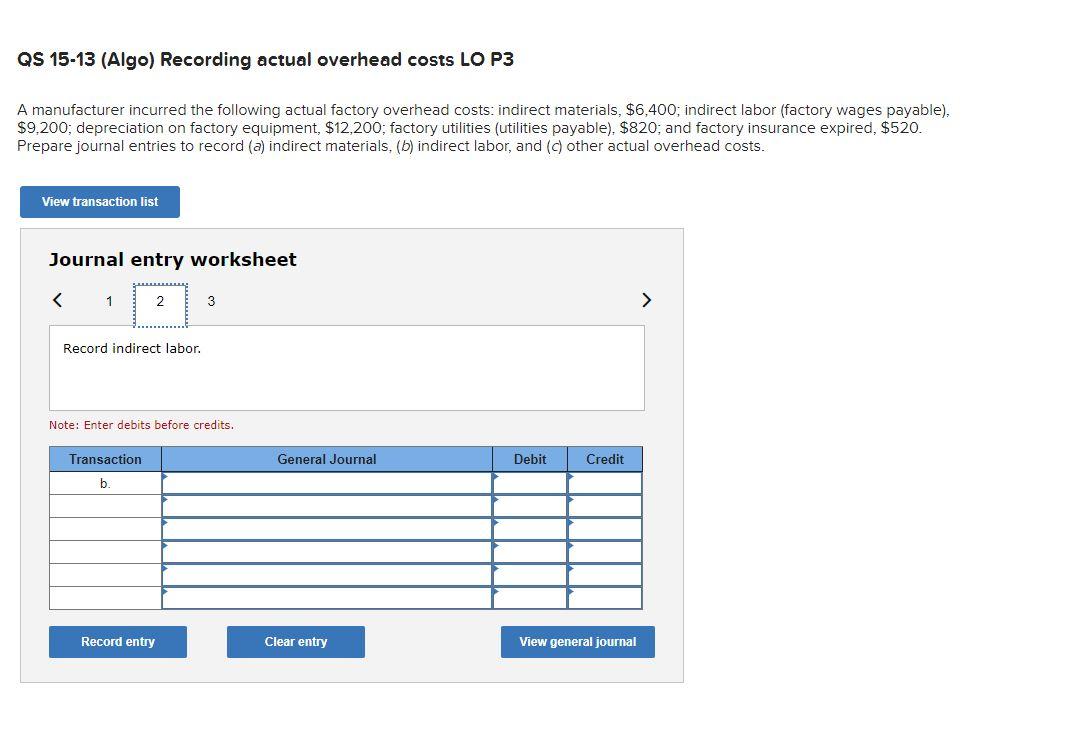The width and height of the screenshot is (1080, 733).
Task: Switch to journal entry 3
Action: click(x=211, y=300)
